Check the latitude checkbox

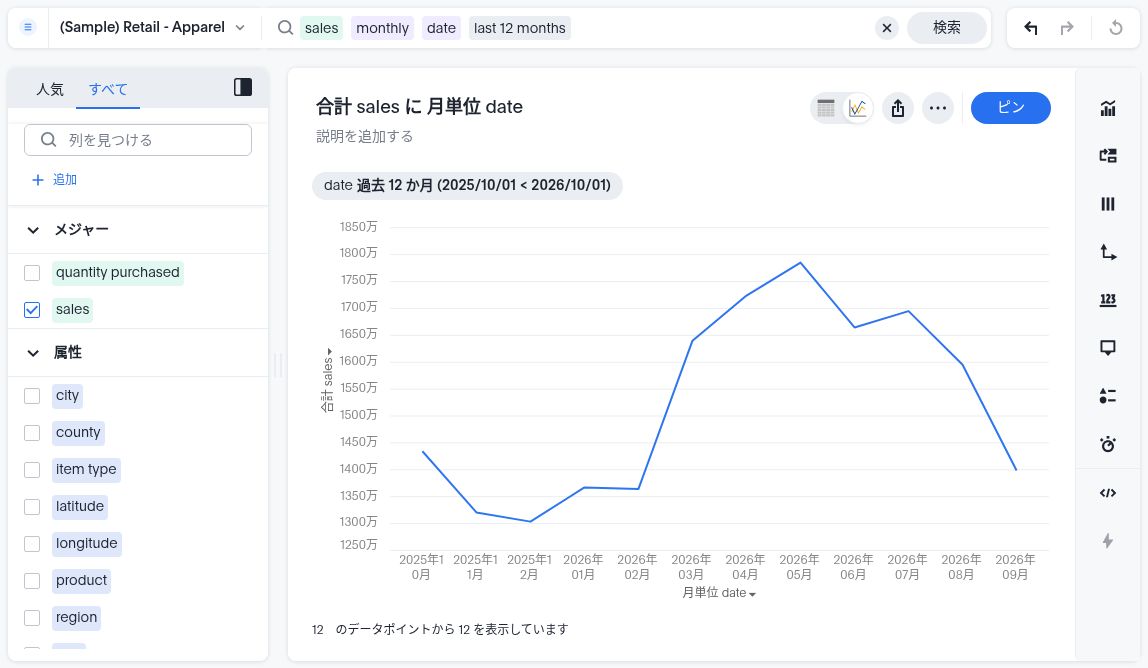click(x=32, y=507)
